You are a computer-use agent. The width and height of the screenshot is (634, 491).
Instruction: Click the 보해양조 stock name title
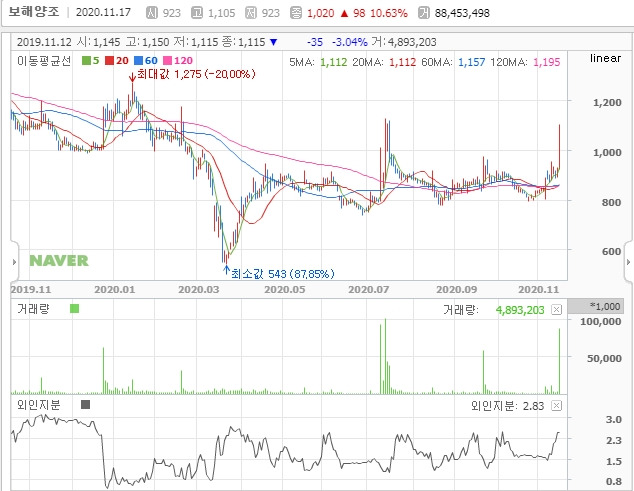click(34, 12)
